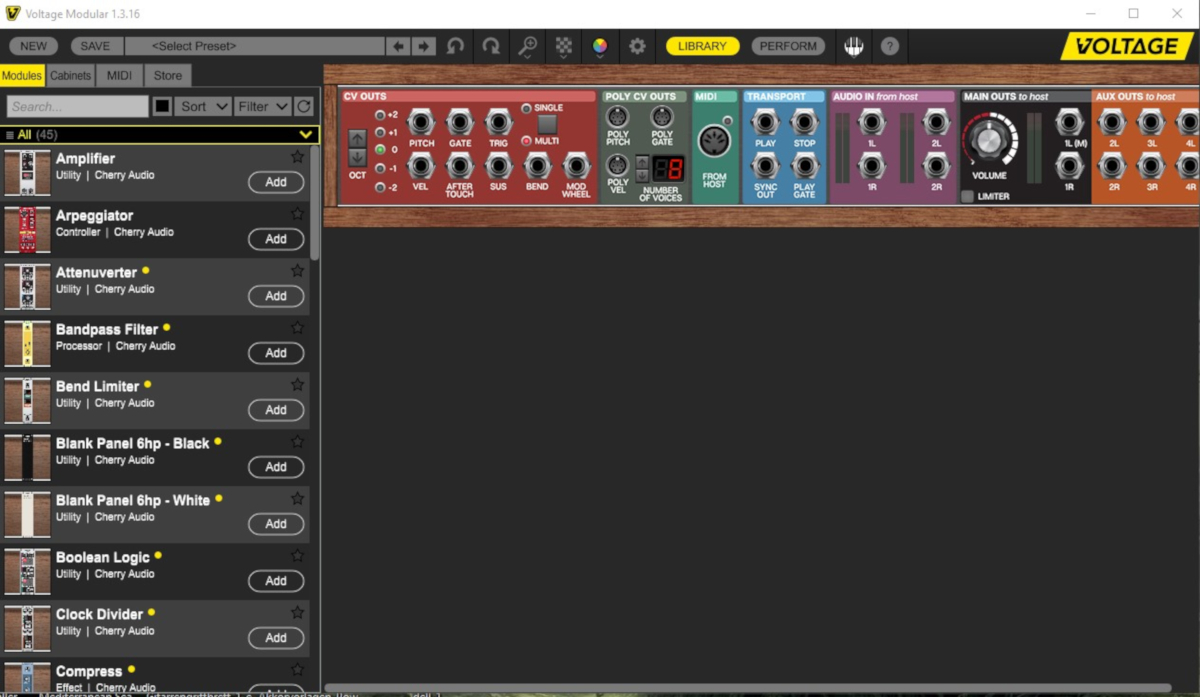1200x697 pixels.
Task: Click the SAVE button
Action: pyautogui.click(x=95, y=46)
